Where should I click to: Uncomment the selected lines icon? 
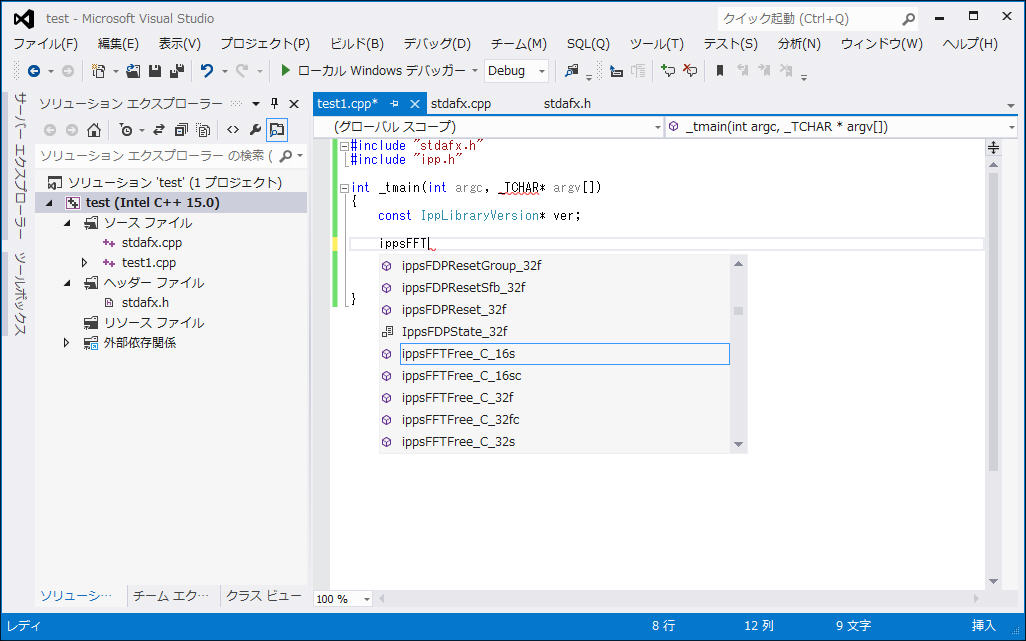(690, 71)
